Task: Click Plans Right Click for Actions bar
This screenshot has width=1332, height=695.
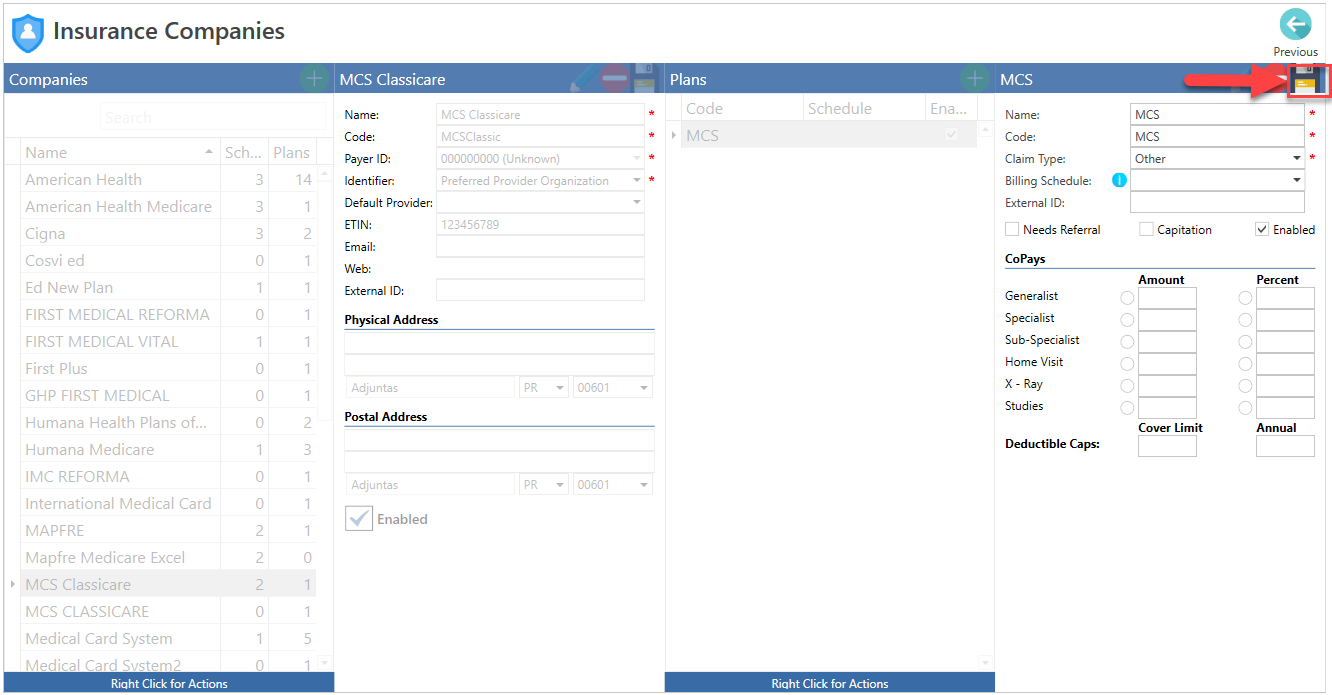Action: pos(829,683)
